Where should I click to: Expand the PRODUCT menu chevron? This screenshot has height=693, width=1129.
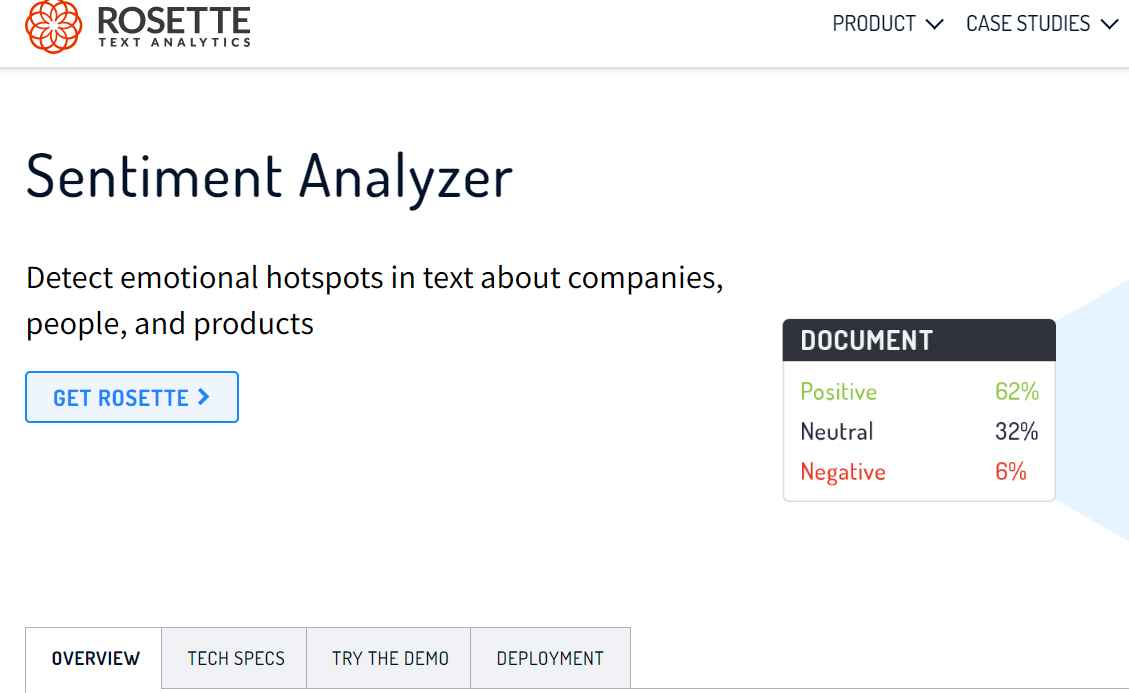pos(934,24)
